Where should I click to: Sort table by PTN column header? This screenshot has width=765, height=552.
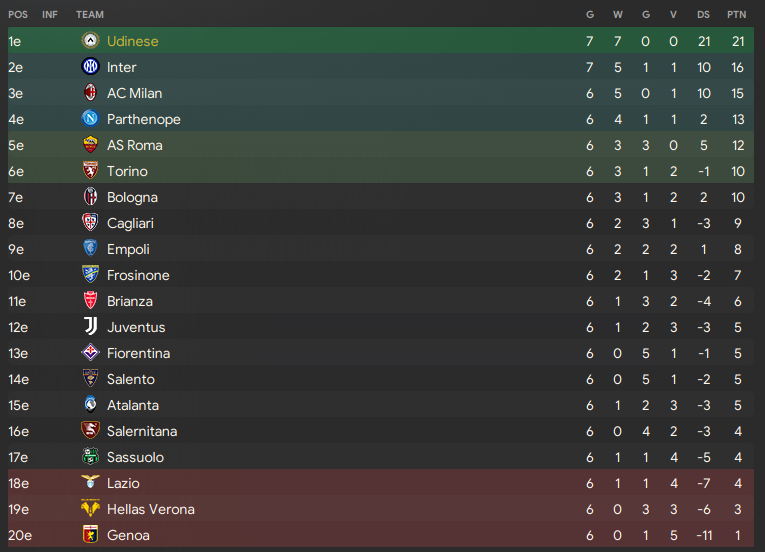[736, 15]
